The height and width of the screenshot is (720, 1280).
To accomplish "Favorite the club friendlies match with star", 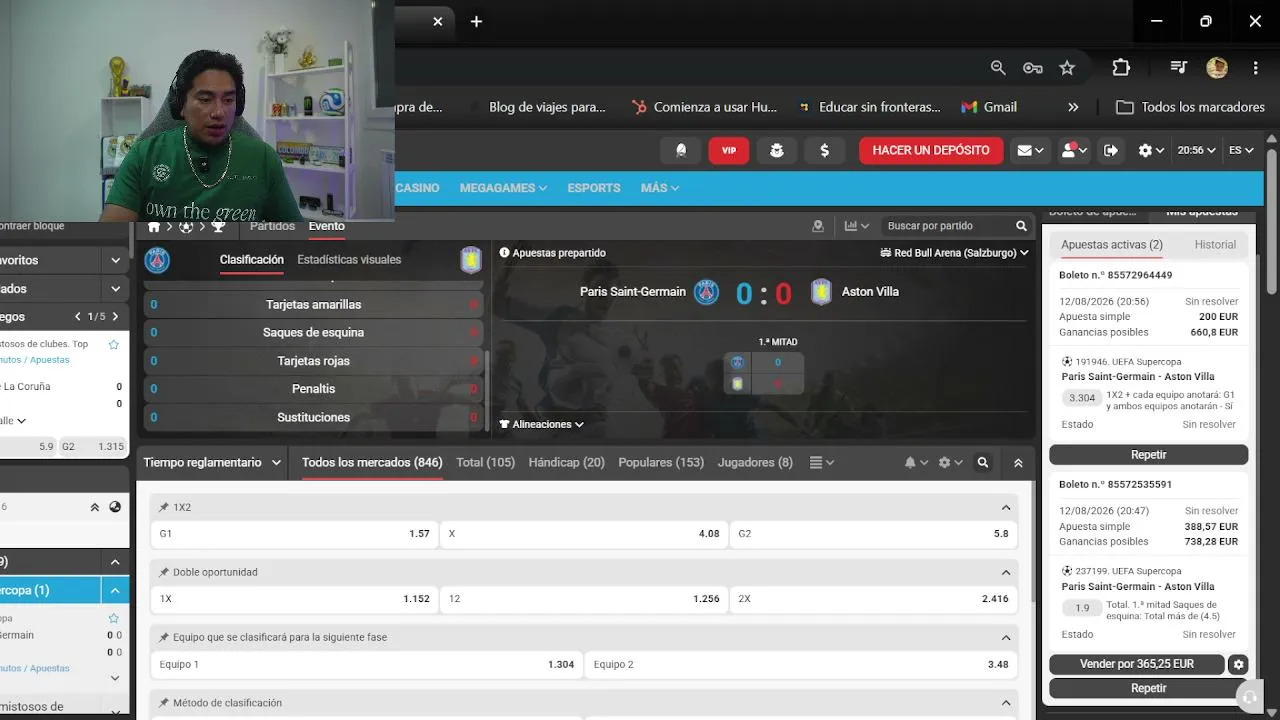I will point(113,344).
